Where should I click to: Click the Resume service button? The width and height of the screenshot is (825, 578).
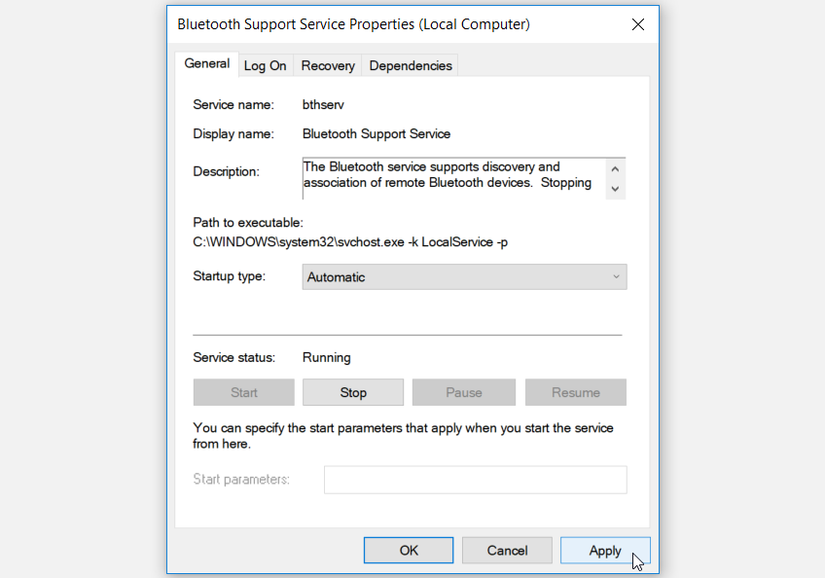[576, 392]
